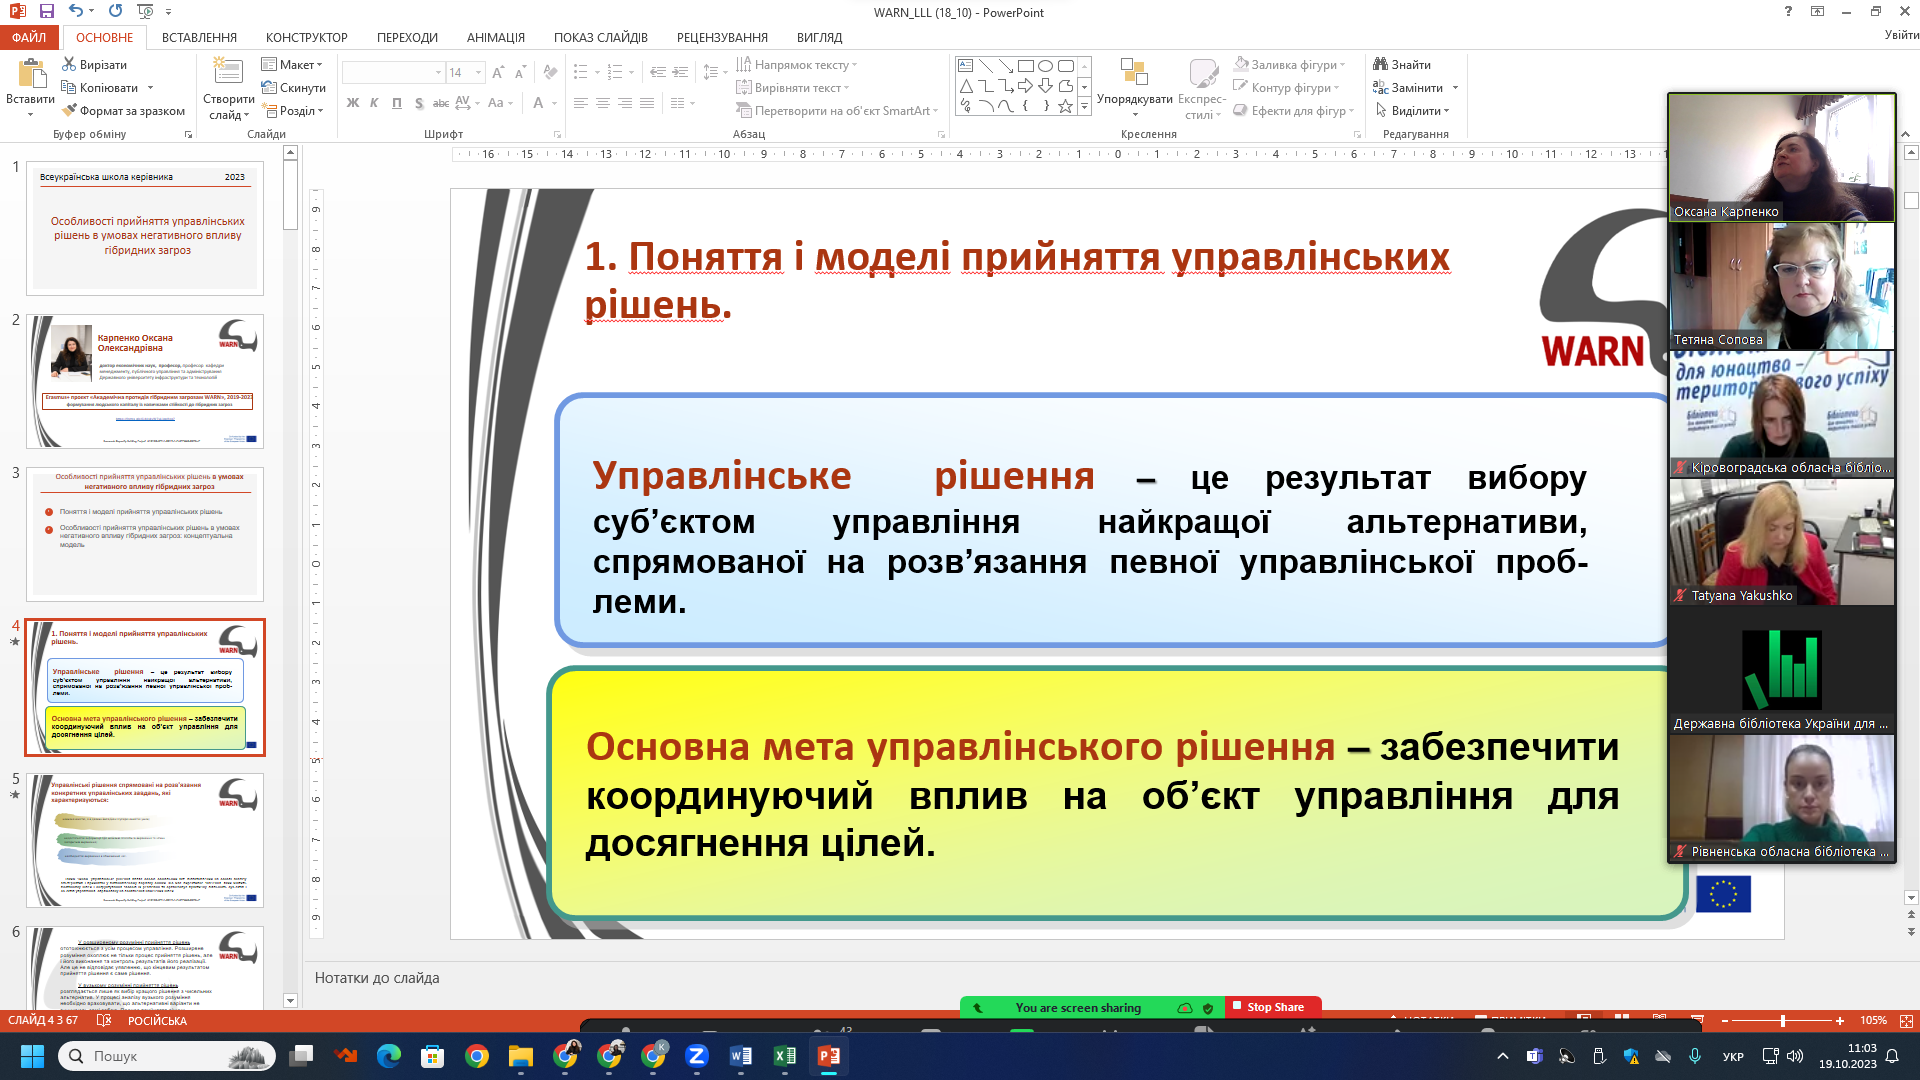Toggle underline (П) formatting
The height and width of the screenshot is (1080, 1920).
pos(397,103)
